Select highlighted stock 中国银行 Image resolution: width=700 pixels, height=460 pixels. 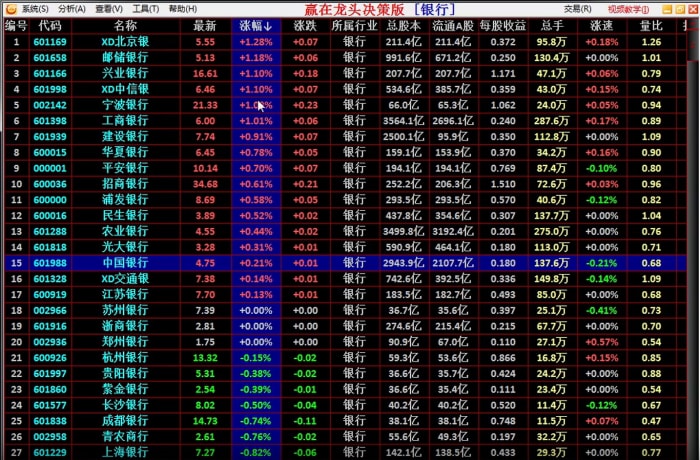125,263
